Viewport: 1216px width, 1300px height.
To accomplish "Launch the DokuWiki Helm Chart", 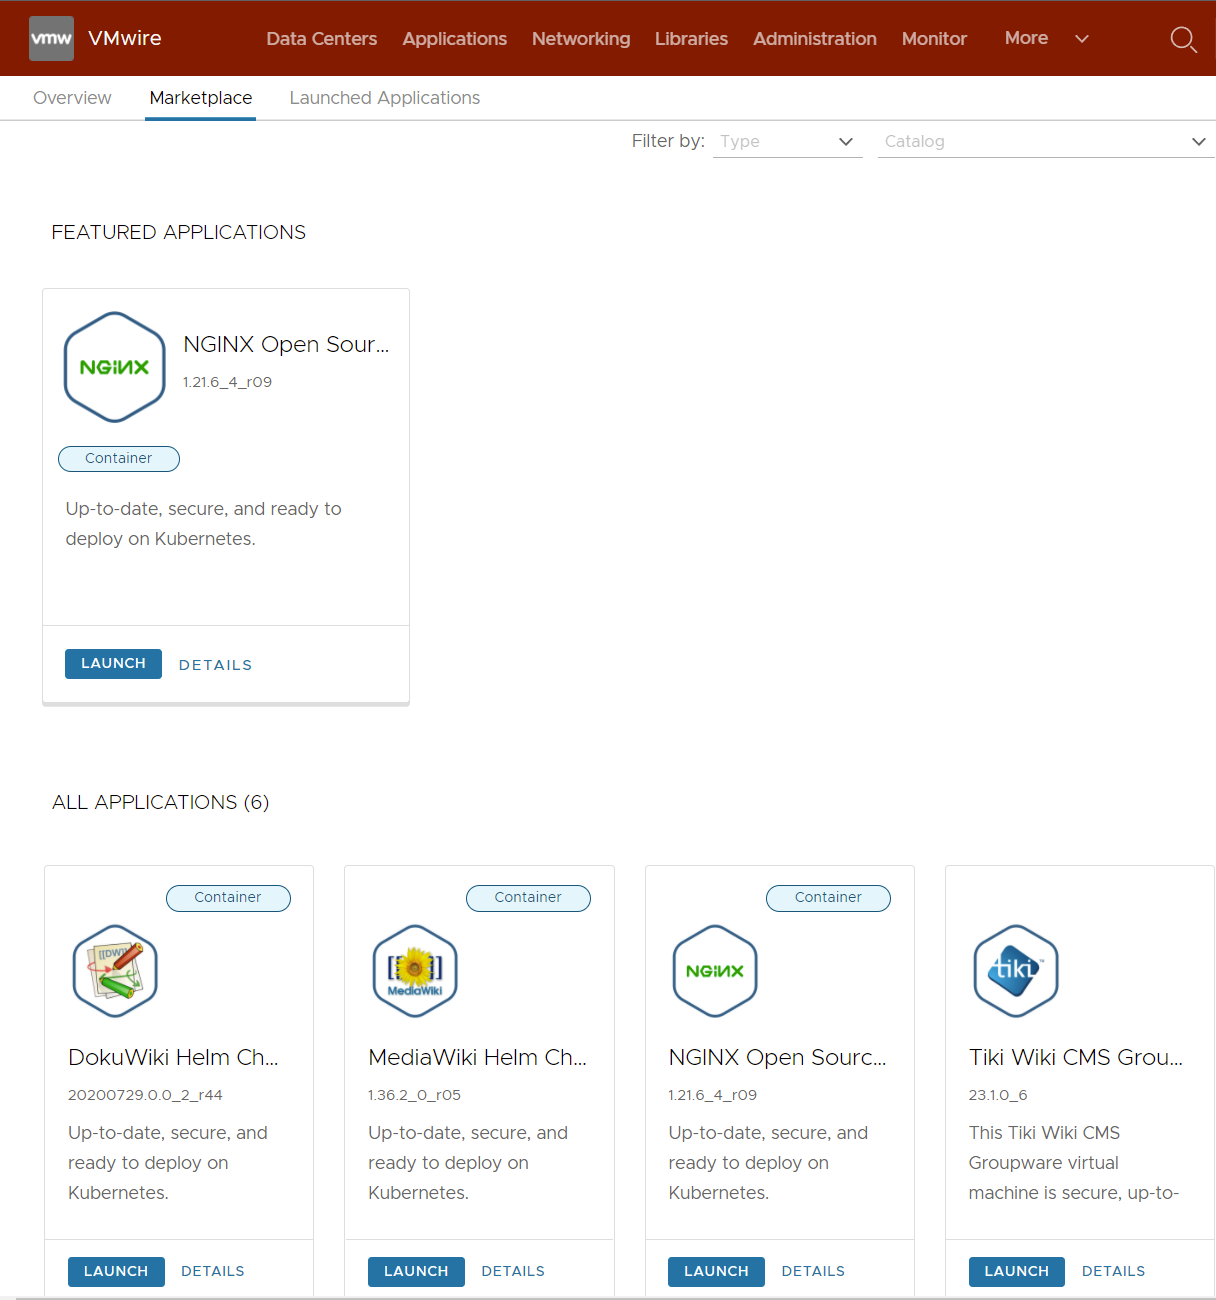I will [116, 1271].
